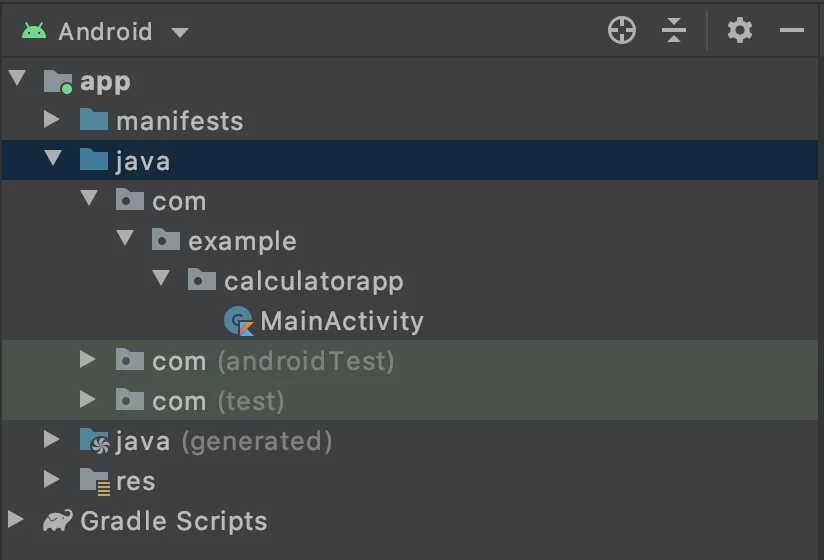The image size is (824, 560).
Task: Collapse the app module node
Action: (17, 78)
